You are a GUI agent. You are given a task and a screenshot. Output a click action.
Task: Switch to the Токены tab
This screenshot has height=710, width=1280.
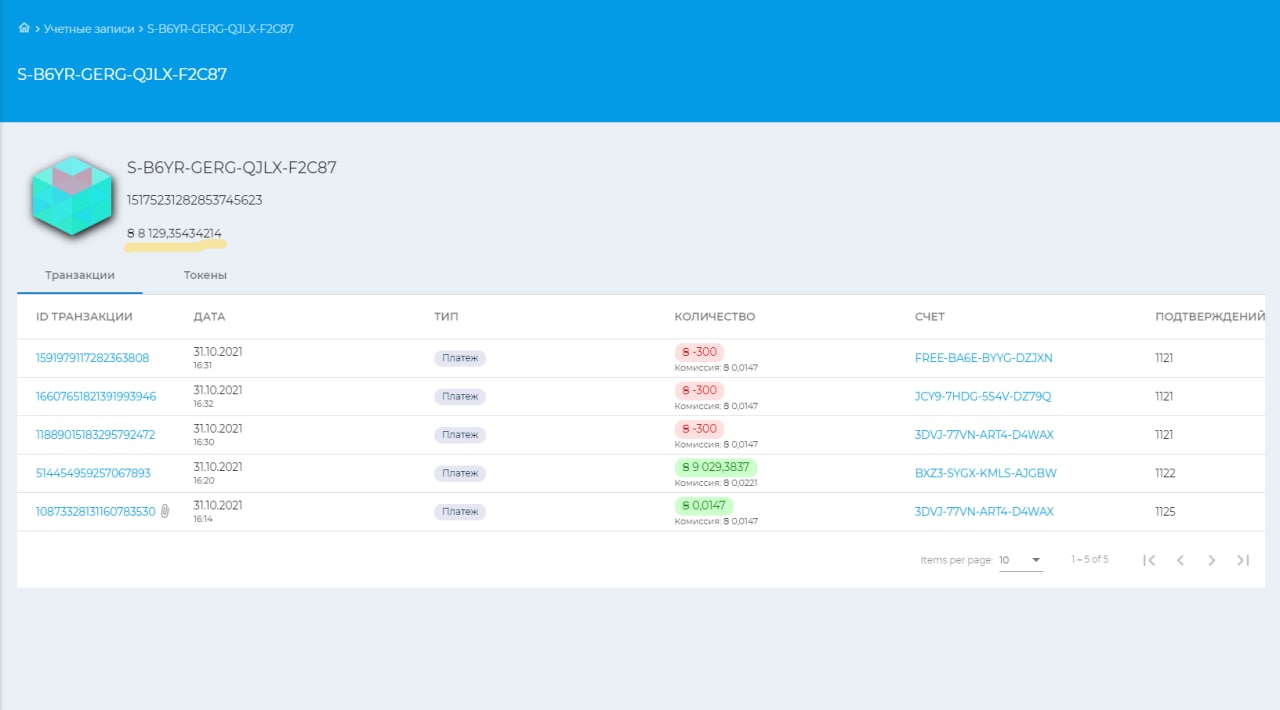205,275
